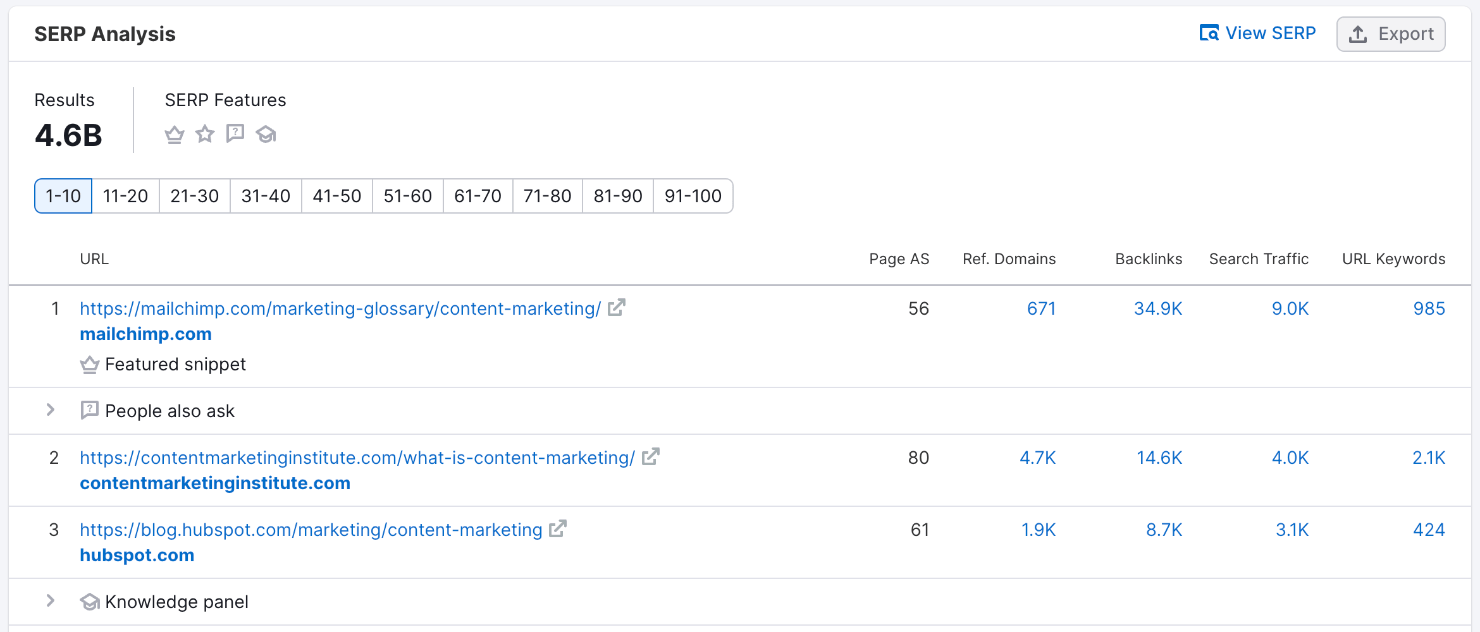Click hubspot URL keywords 424
The image size is (1480, 632).
(x=1429, y=530)
